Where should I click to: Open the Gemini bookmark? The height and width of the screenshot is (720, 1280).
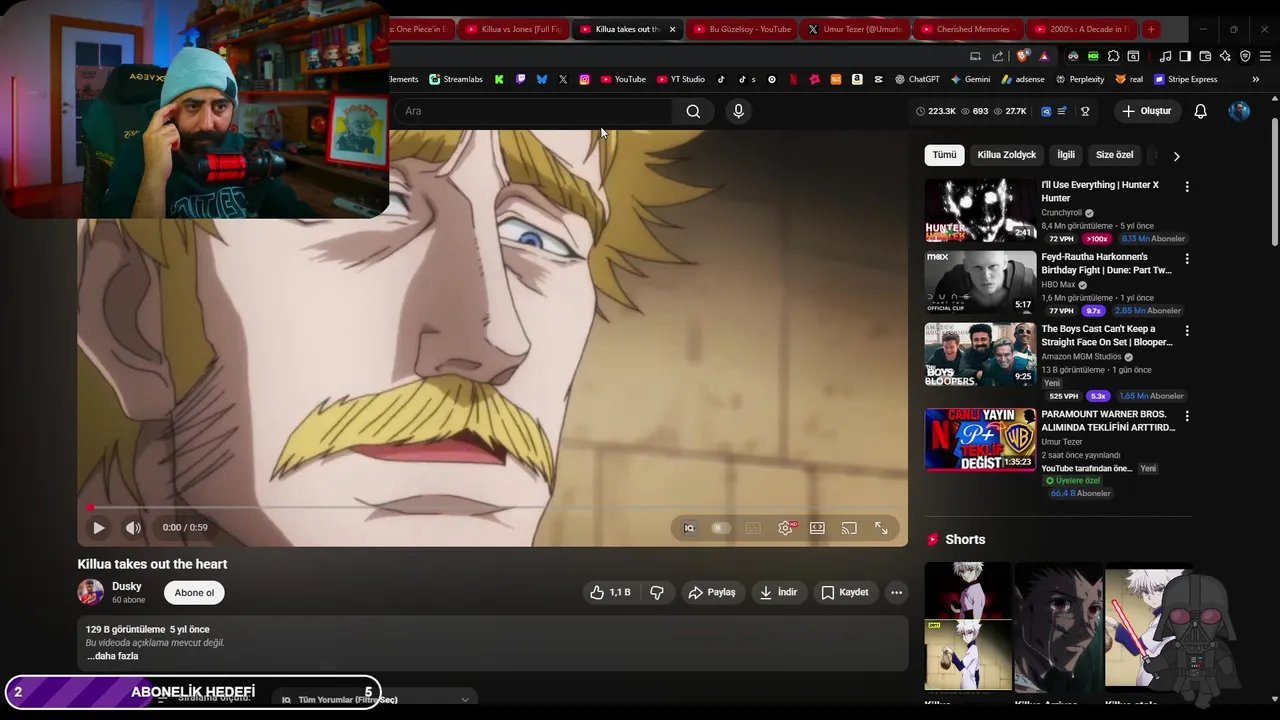coord(970,79)
